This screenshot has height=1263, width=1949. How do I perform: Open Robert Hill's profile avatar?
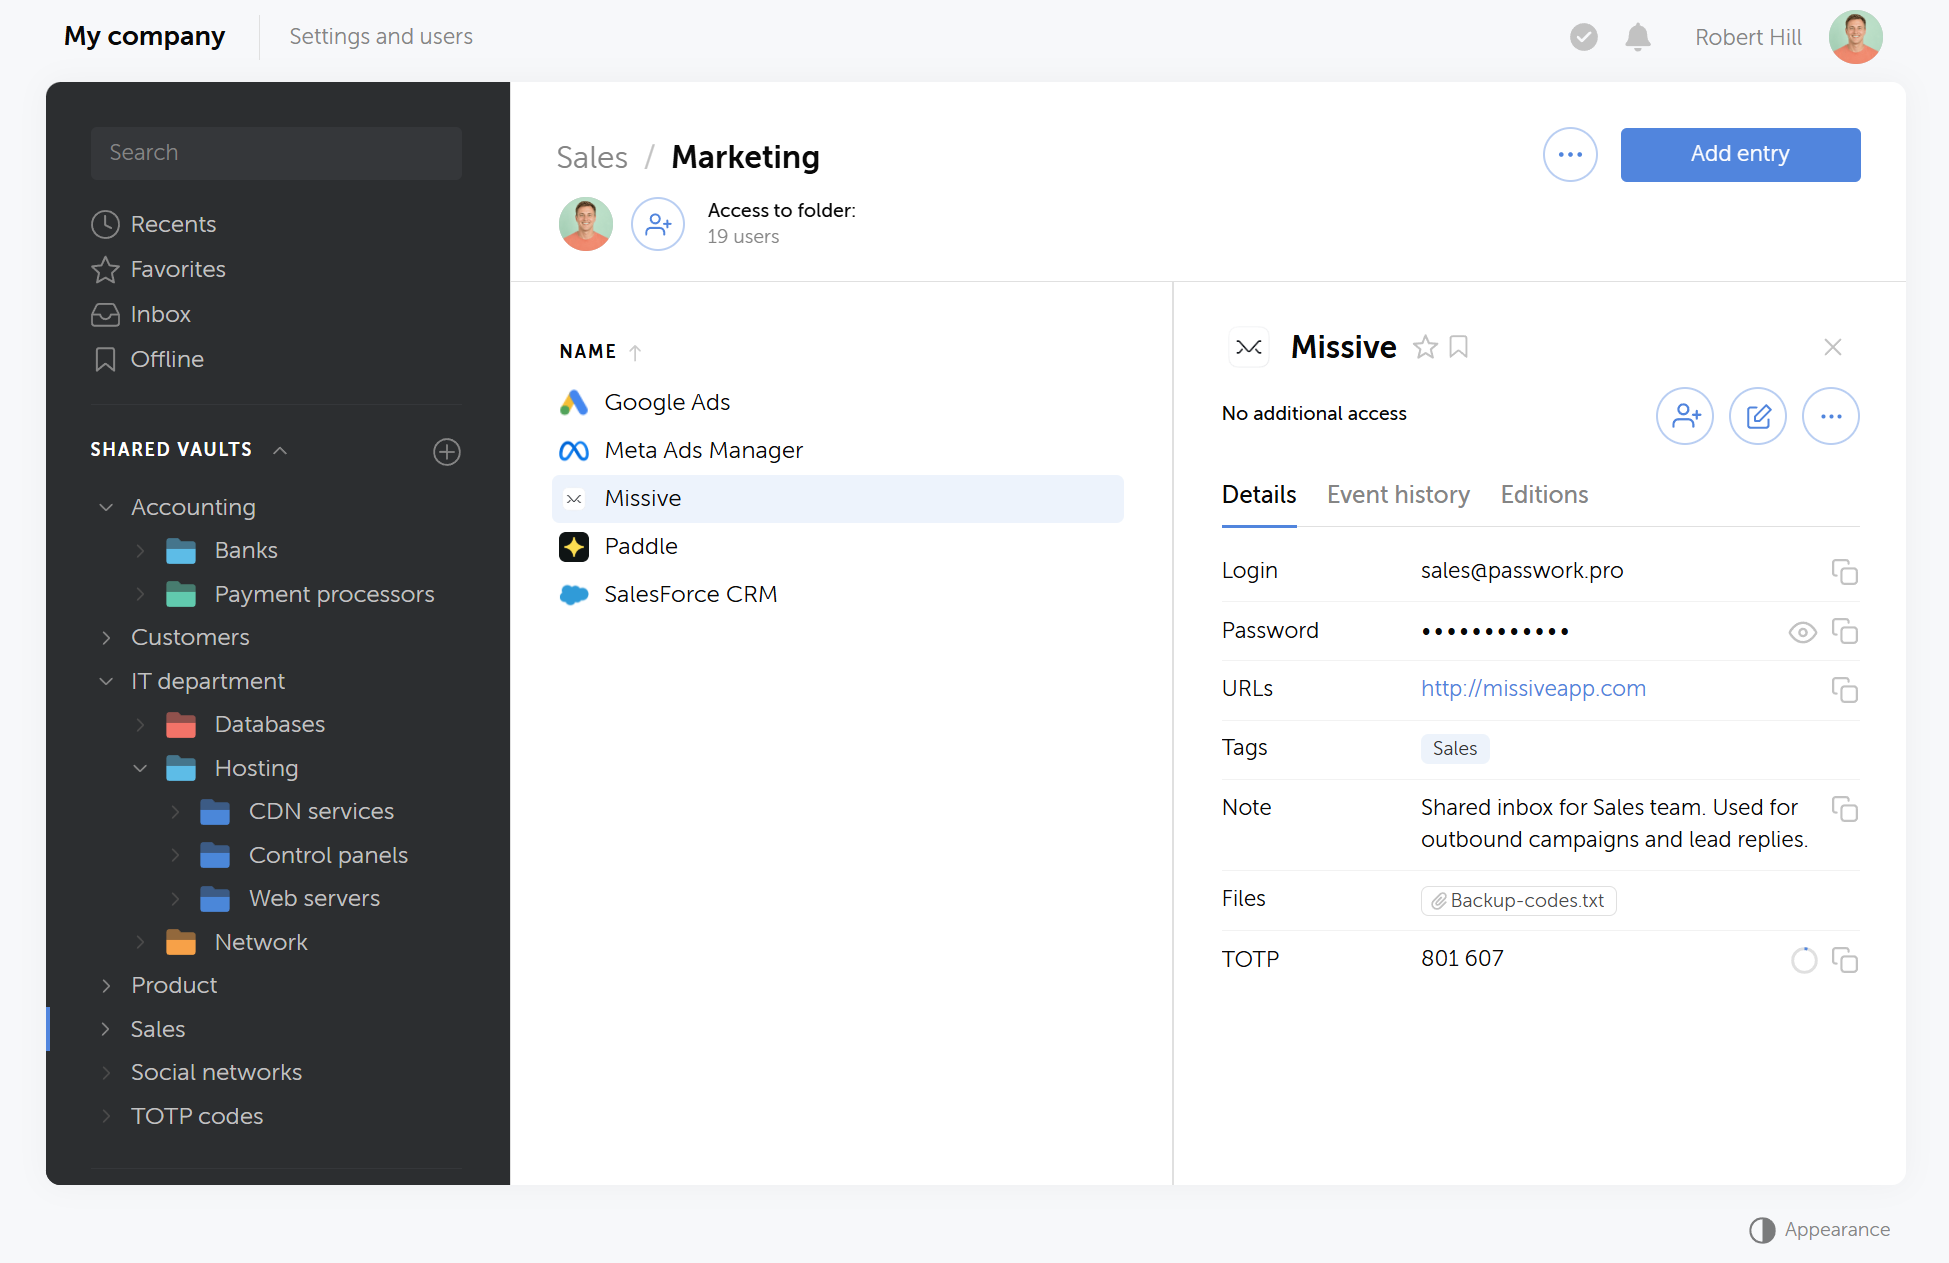point(1856,37)
